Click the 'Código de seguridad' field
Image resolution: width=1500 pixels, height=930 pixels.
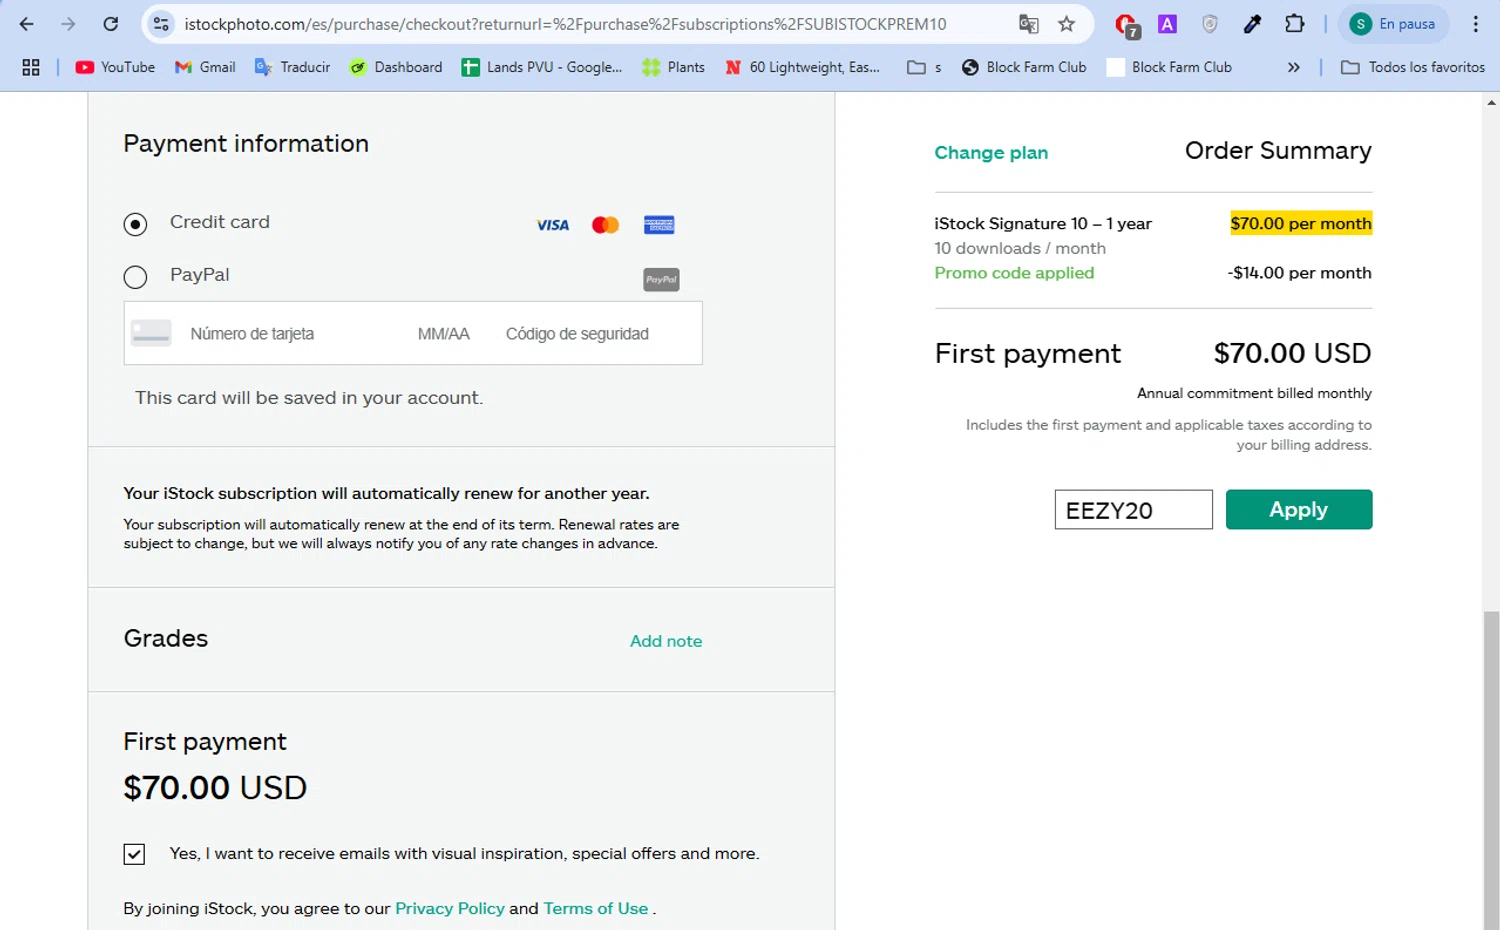[577, 334]
